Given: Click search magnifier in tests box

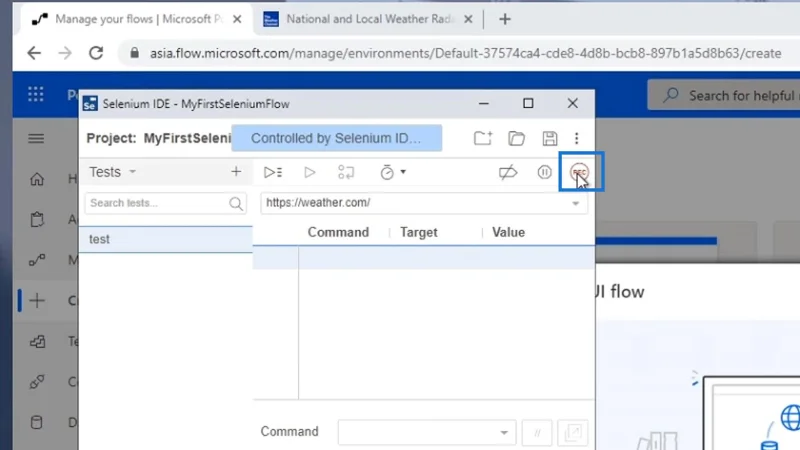Looking at the screenshot, I should [x=236, y=204].
